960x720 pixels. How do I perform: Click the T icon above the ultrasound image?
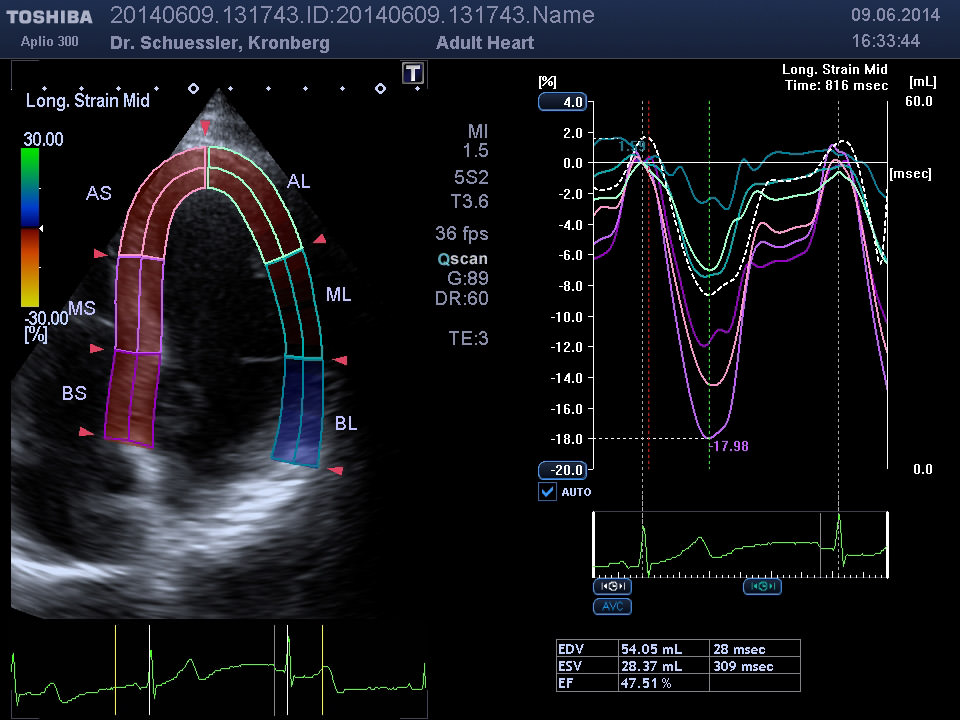(413, 73)
